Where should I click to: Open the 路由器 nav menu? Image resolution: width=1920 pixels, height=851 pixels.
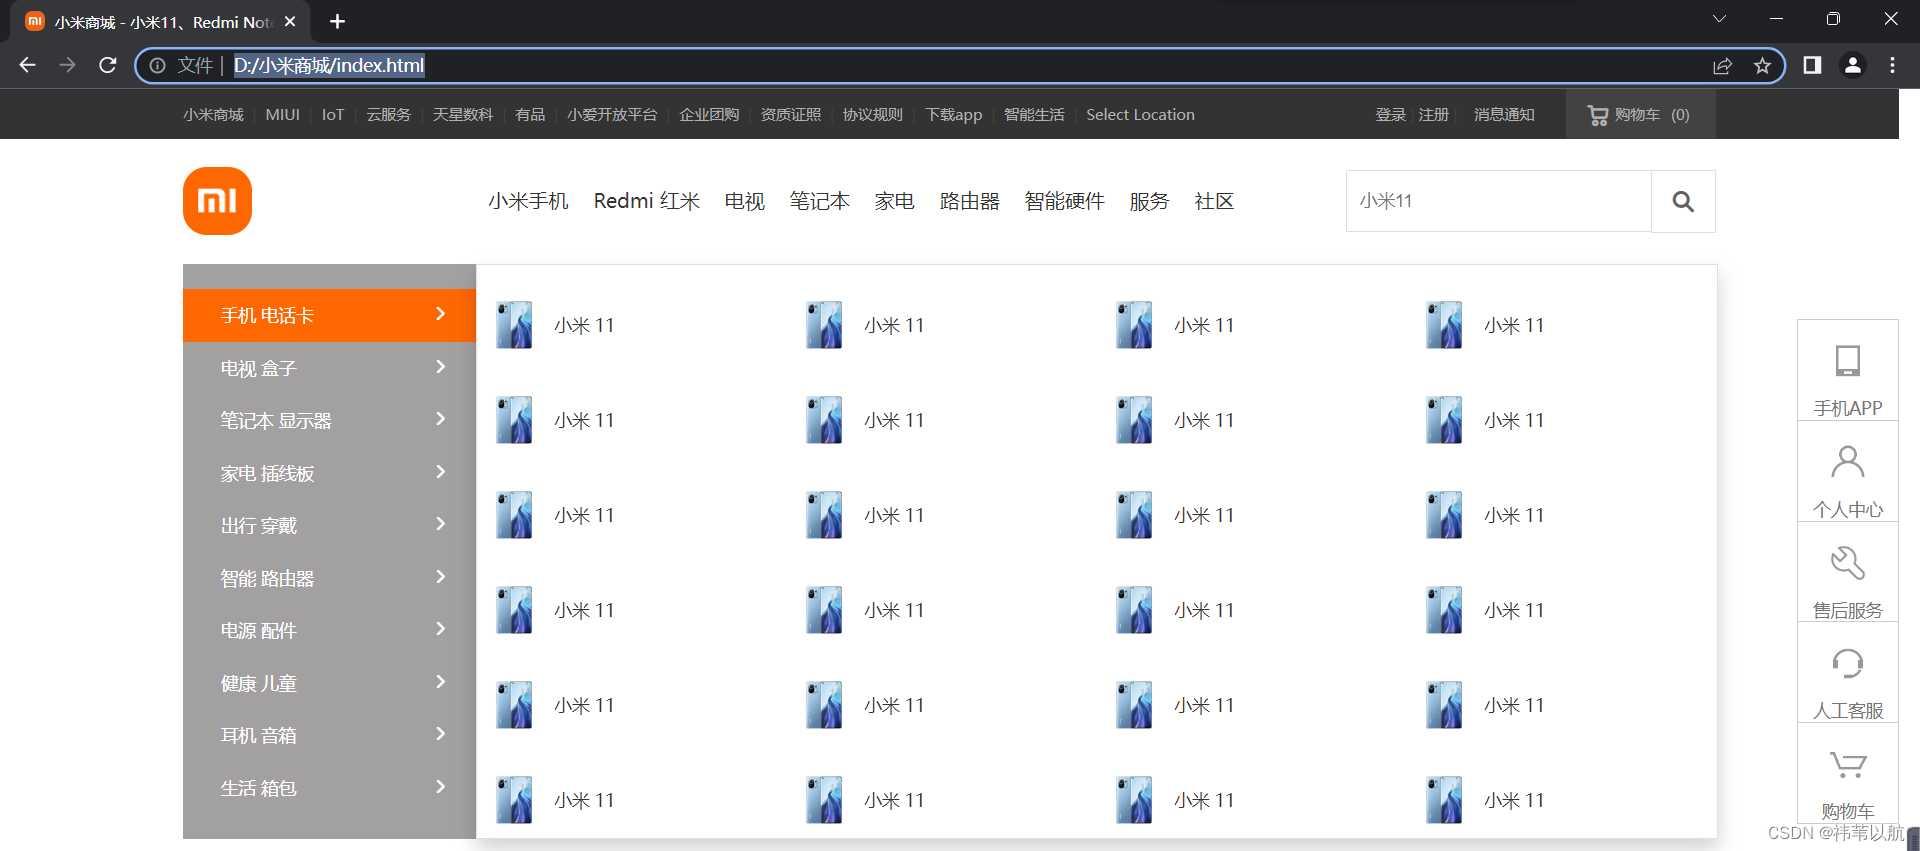pos(970,201)
